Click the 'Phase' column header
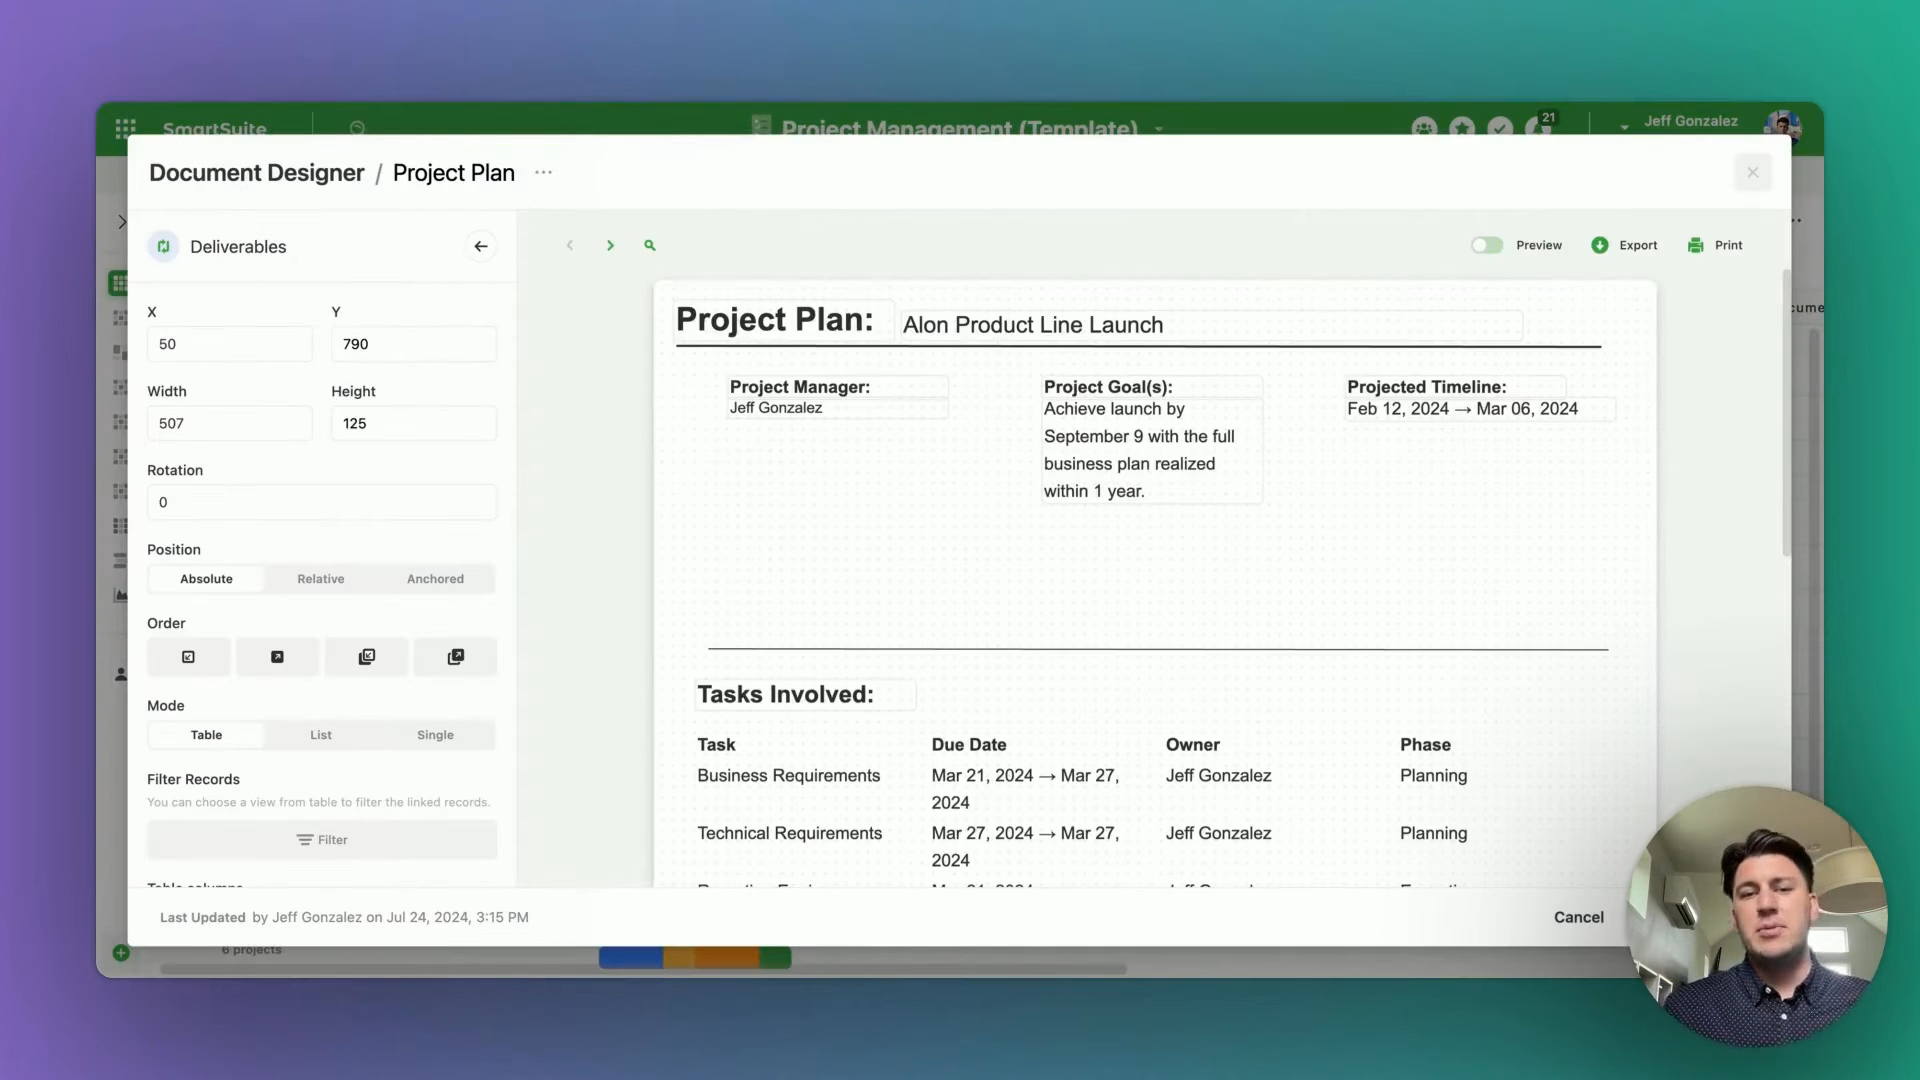This screenshot has height=1080, width=1920. (x=1425, y=745)
